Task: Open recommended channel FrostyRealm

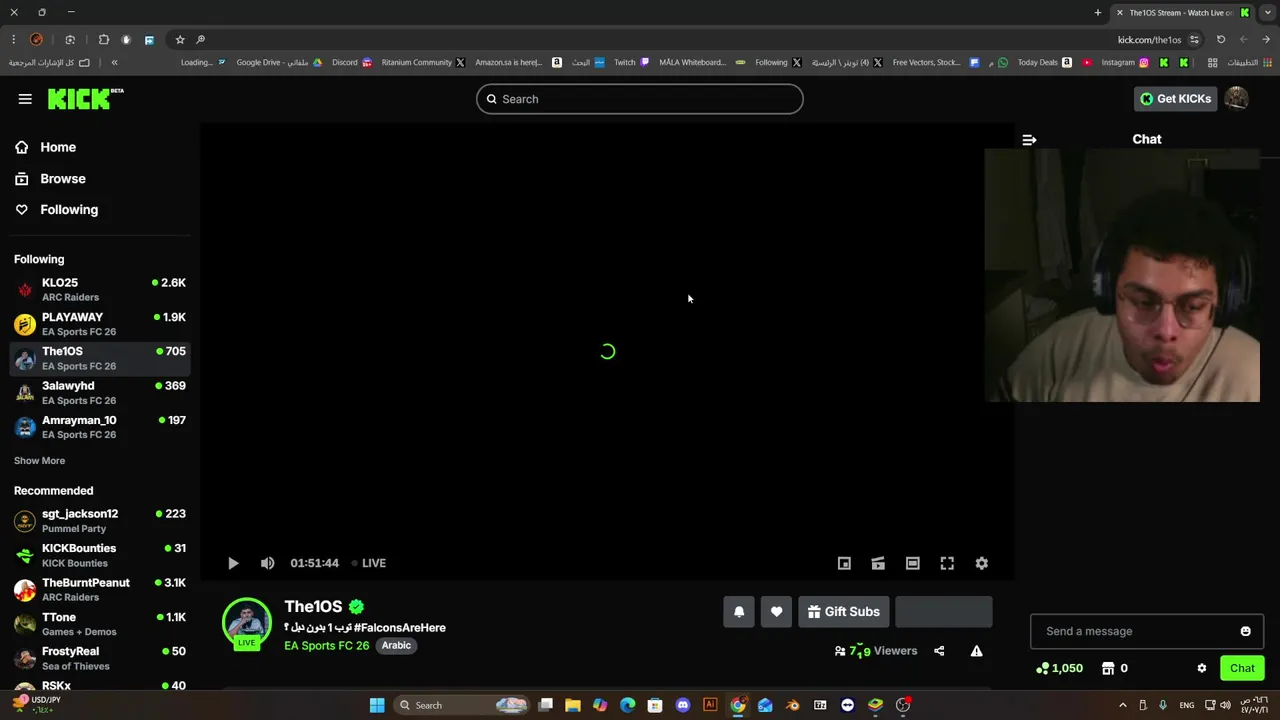Action: (x=100, y=658)
